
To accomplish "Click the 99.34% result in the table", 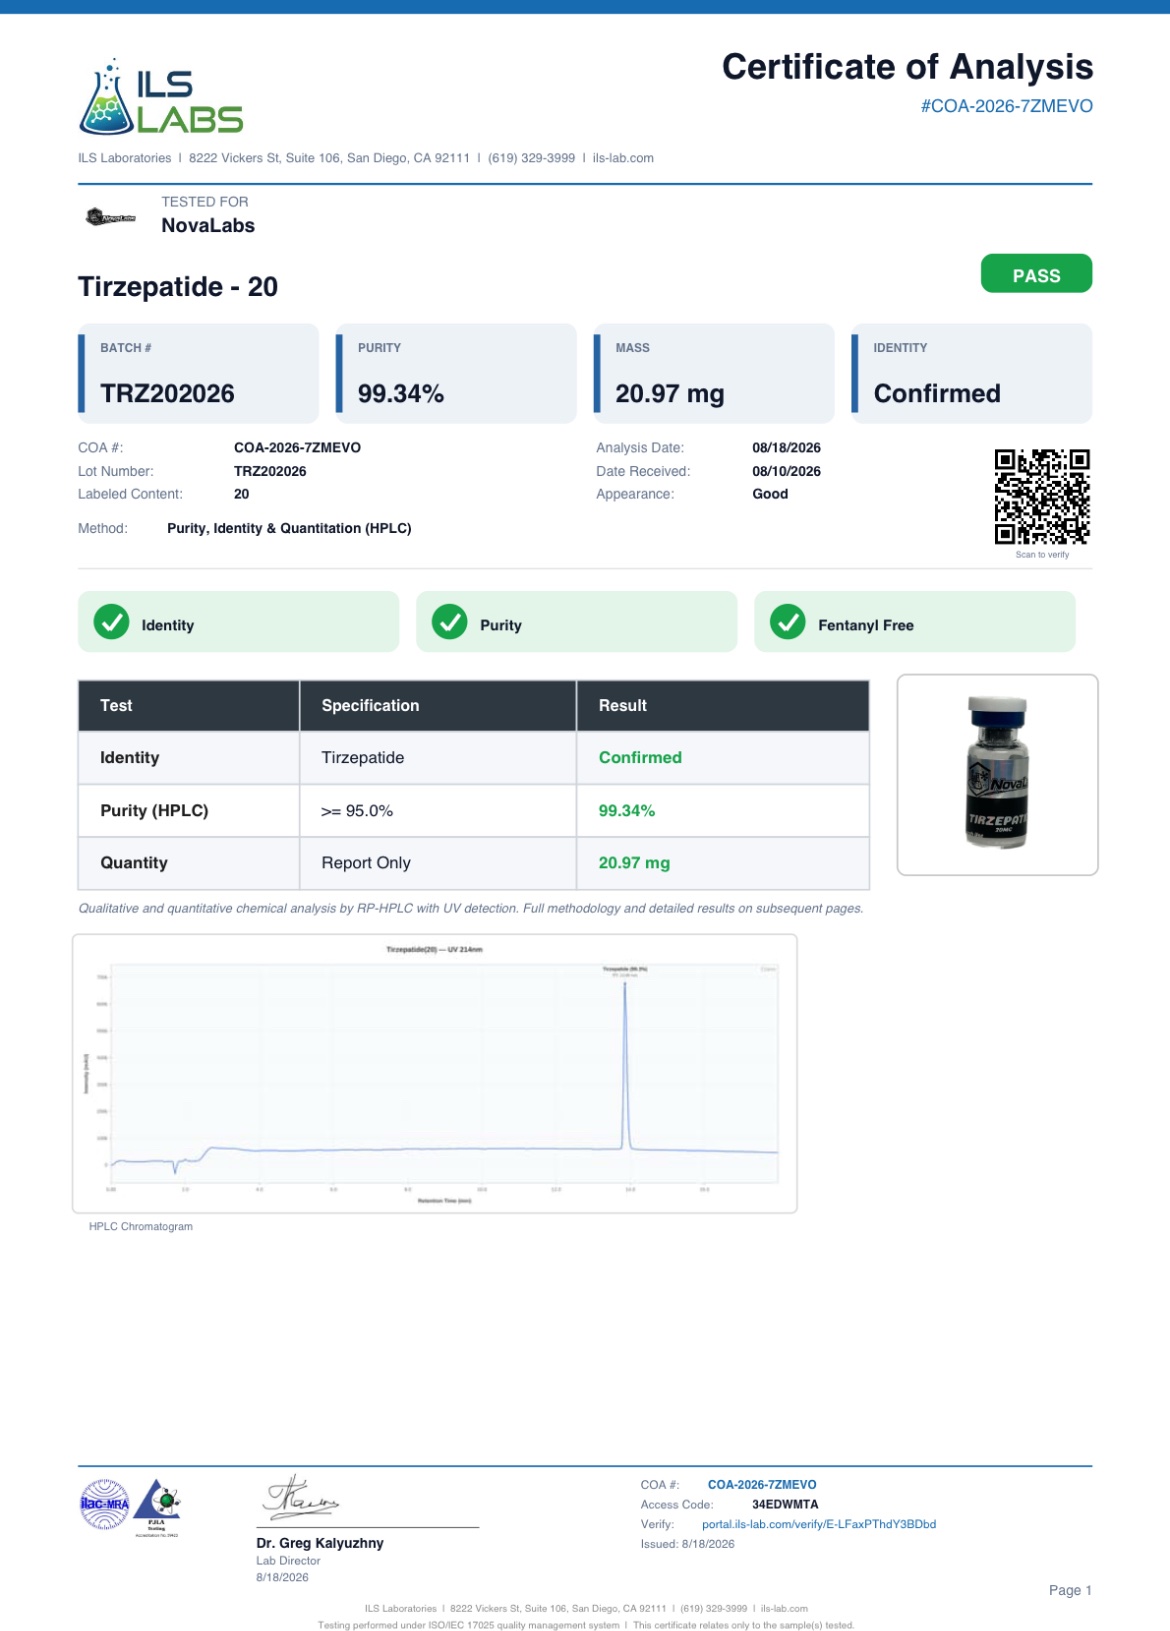I will (x=627, y=811).
